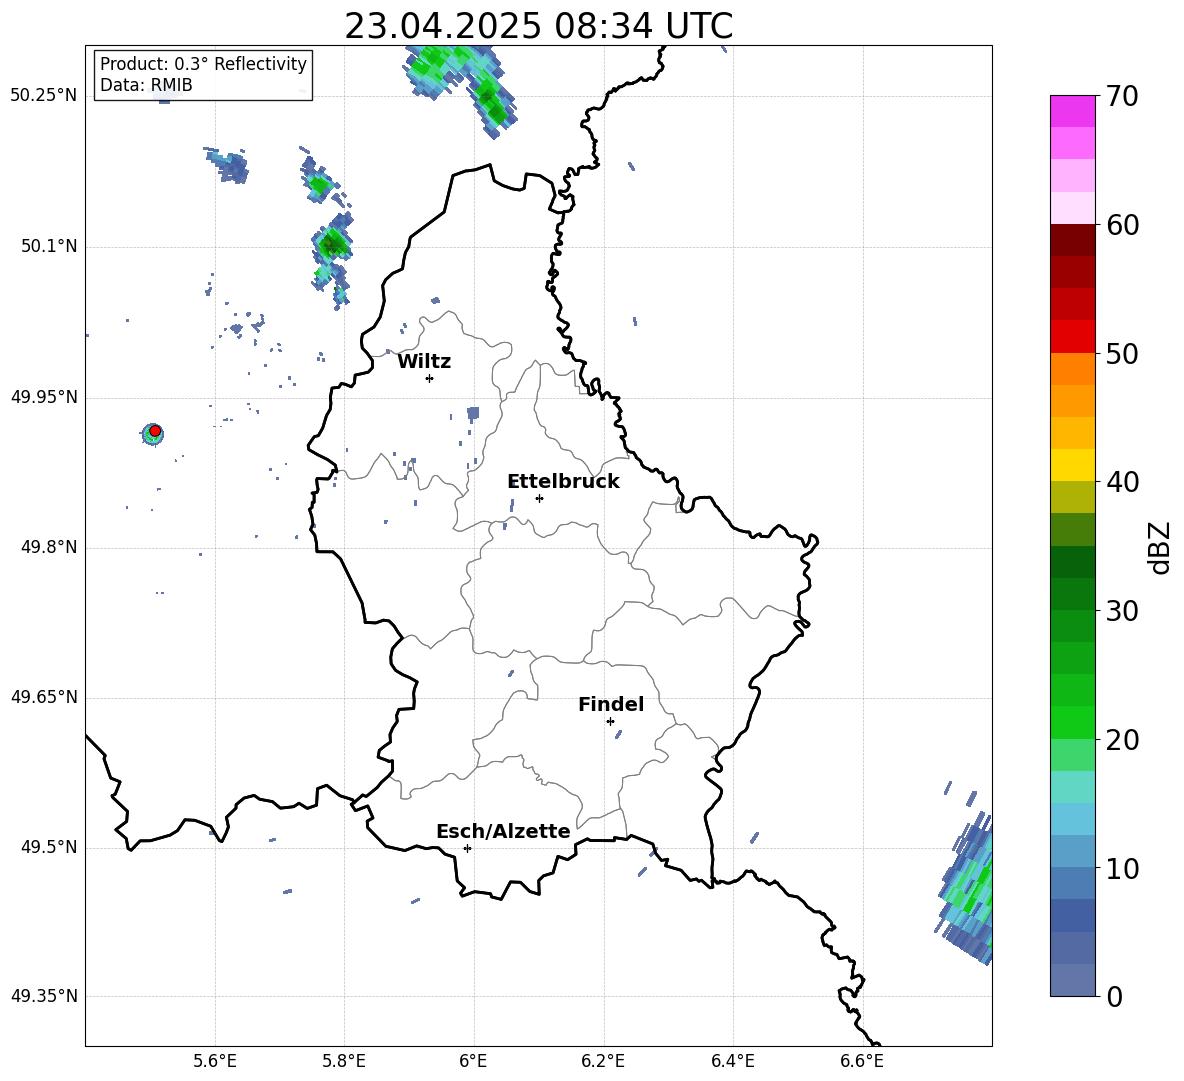Select the Ettelbruck station label

563,482
